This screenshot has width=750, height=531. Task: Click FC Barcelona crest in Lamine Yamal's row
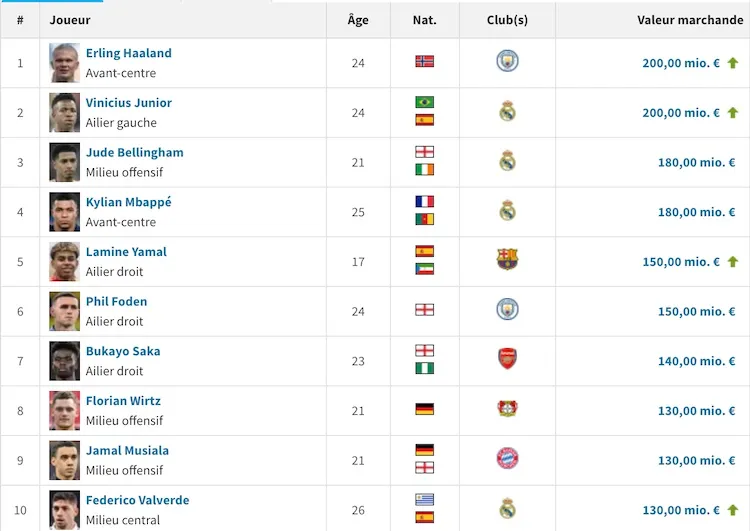[x=507, y=260]
